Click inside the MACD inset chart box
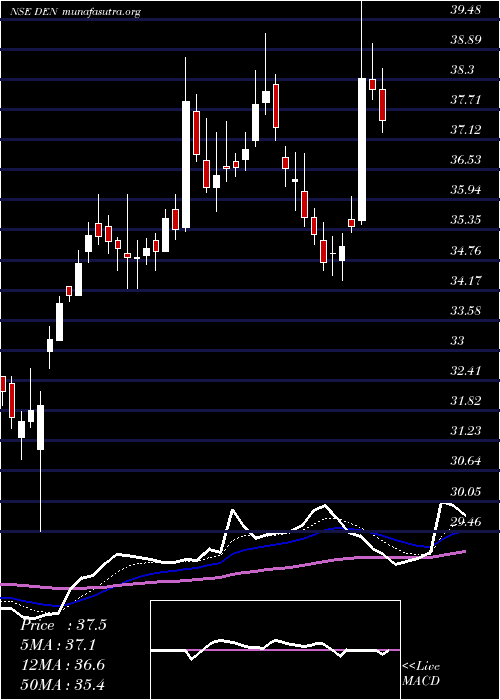The height and width of the screenshot is (700, 500). (275, 650)
